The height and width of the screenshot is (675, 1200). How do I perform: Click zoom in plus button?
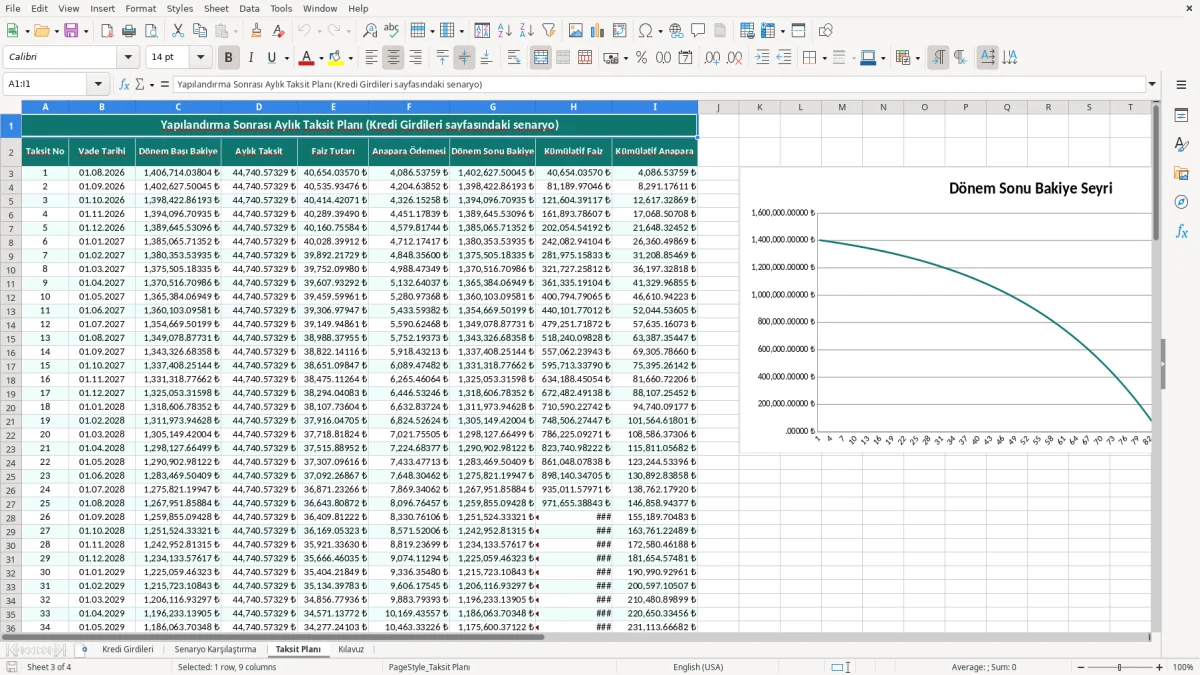(x=1160, y=667)
